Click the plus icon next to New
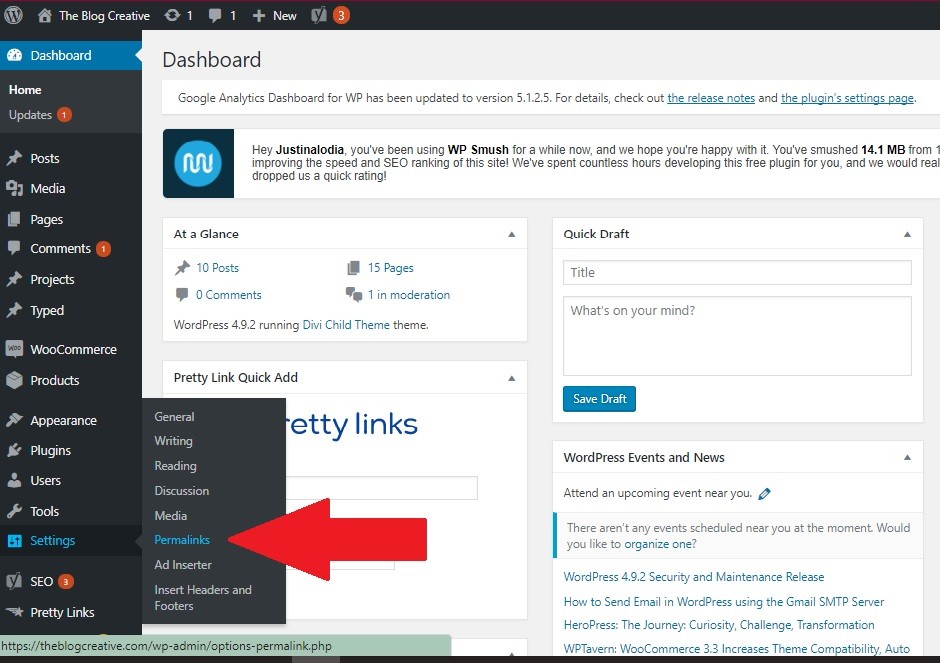The image size is (940, 663). [x=258, y=16]
